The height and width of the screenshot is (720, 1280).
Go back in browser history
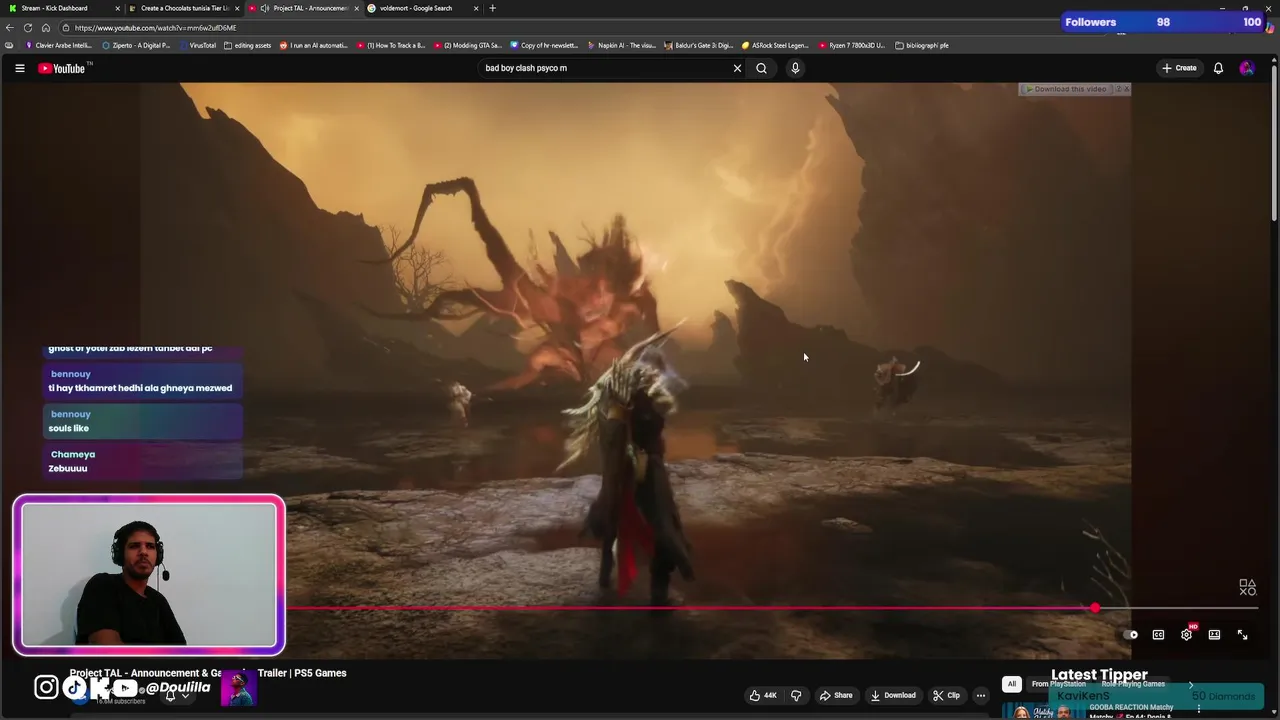tap(10, 28)
